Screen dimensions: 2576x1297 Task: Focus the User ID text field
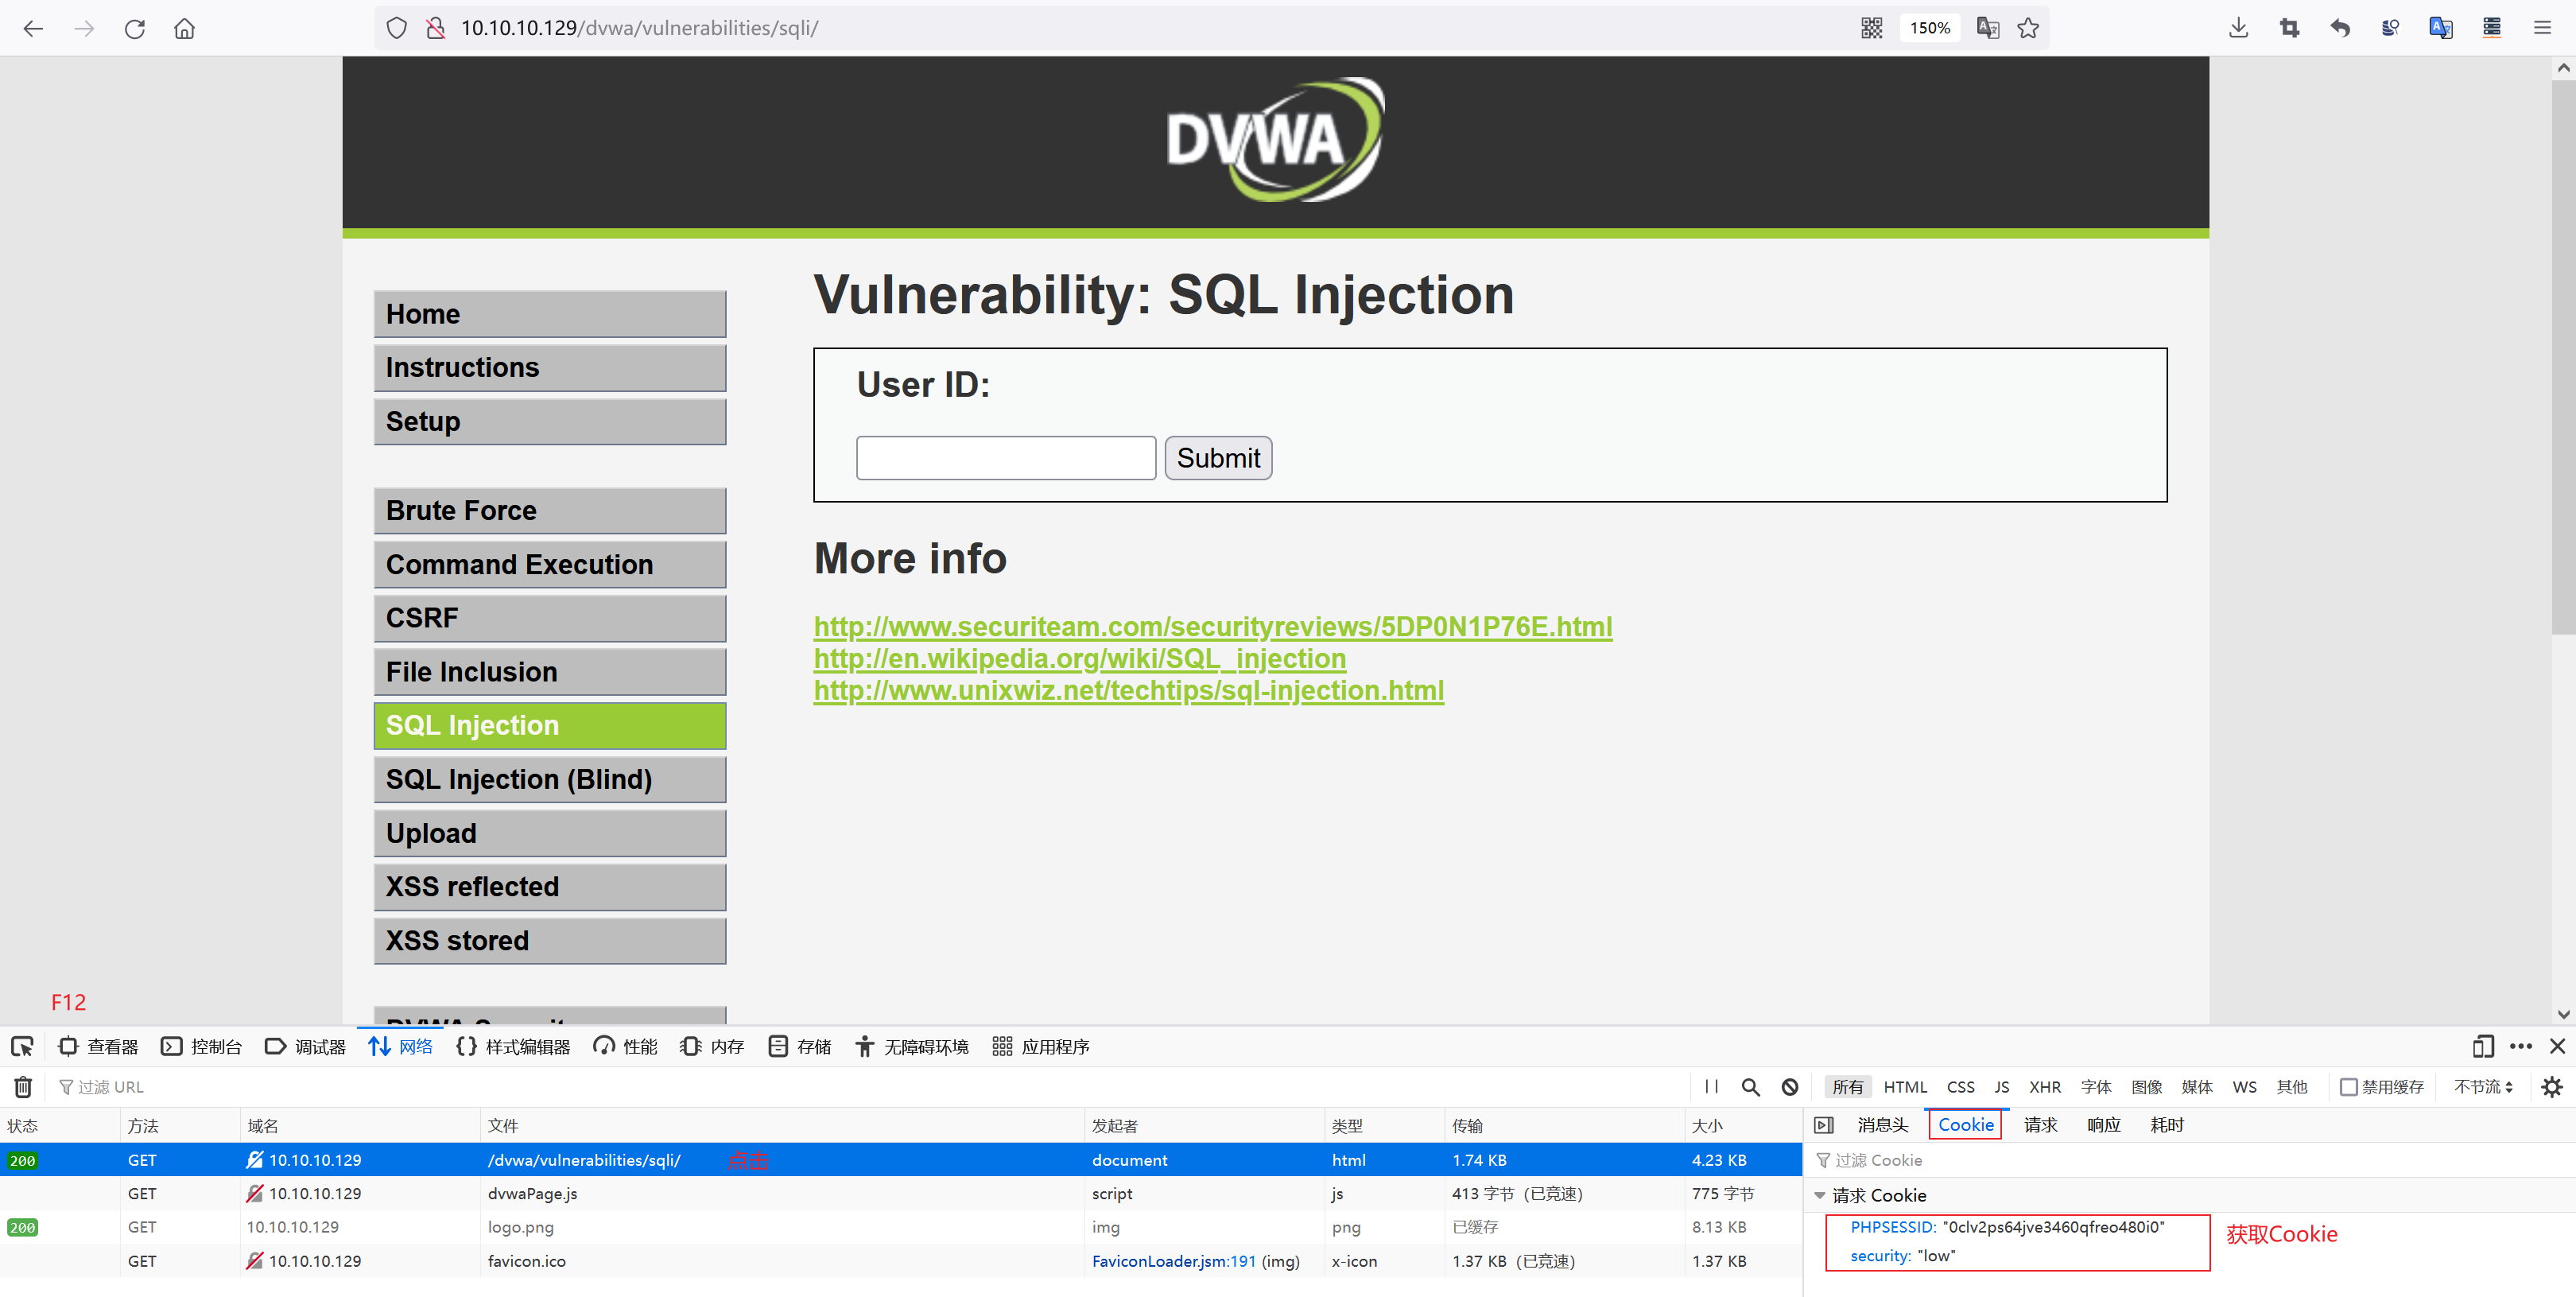pos(1006,458)
